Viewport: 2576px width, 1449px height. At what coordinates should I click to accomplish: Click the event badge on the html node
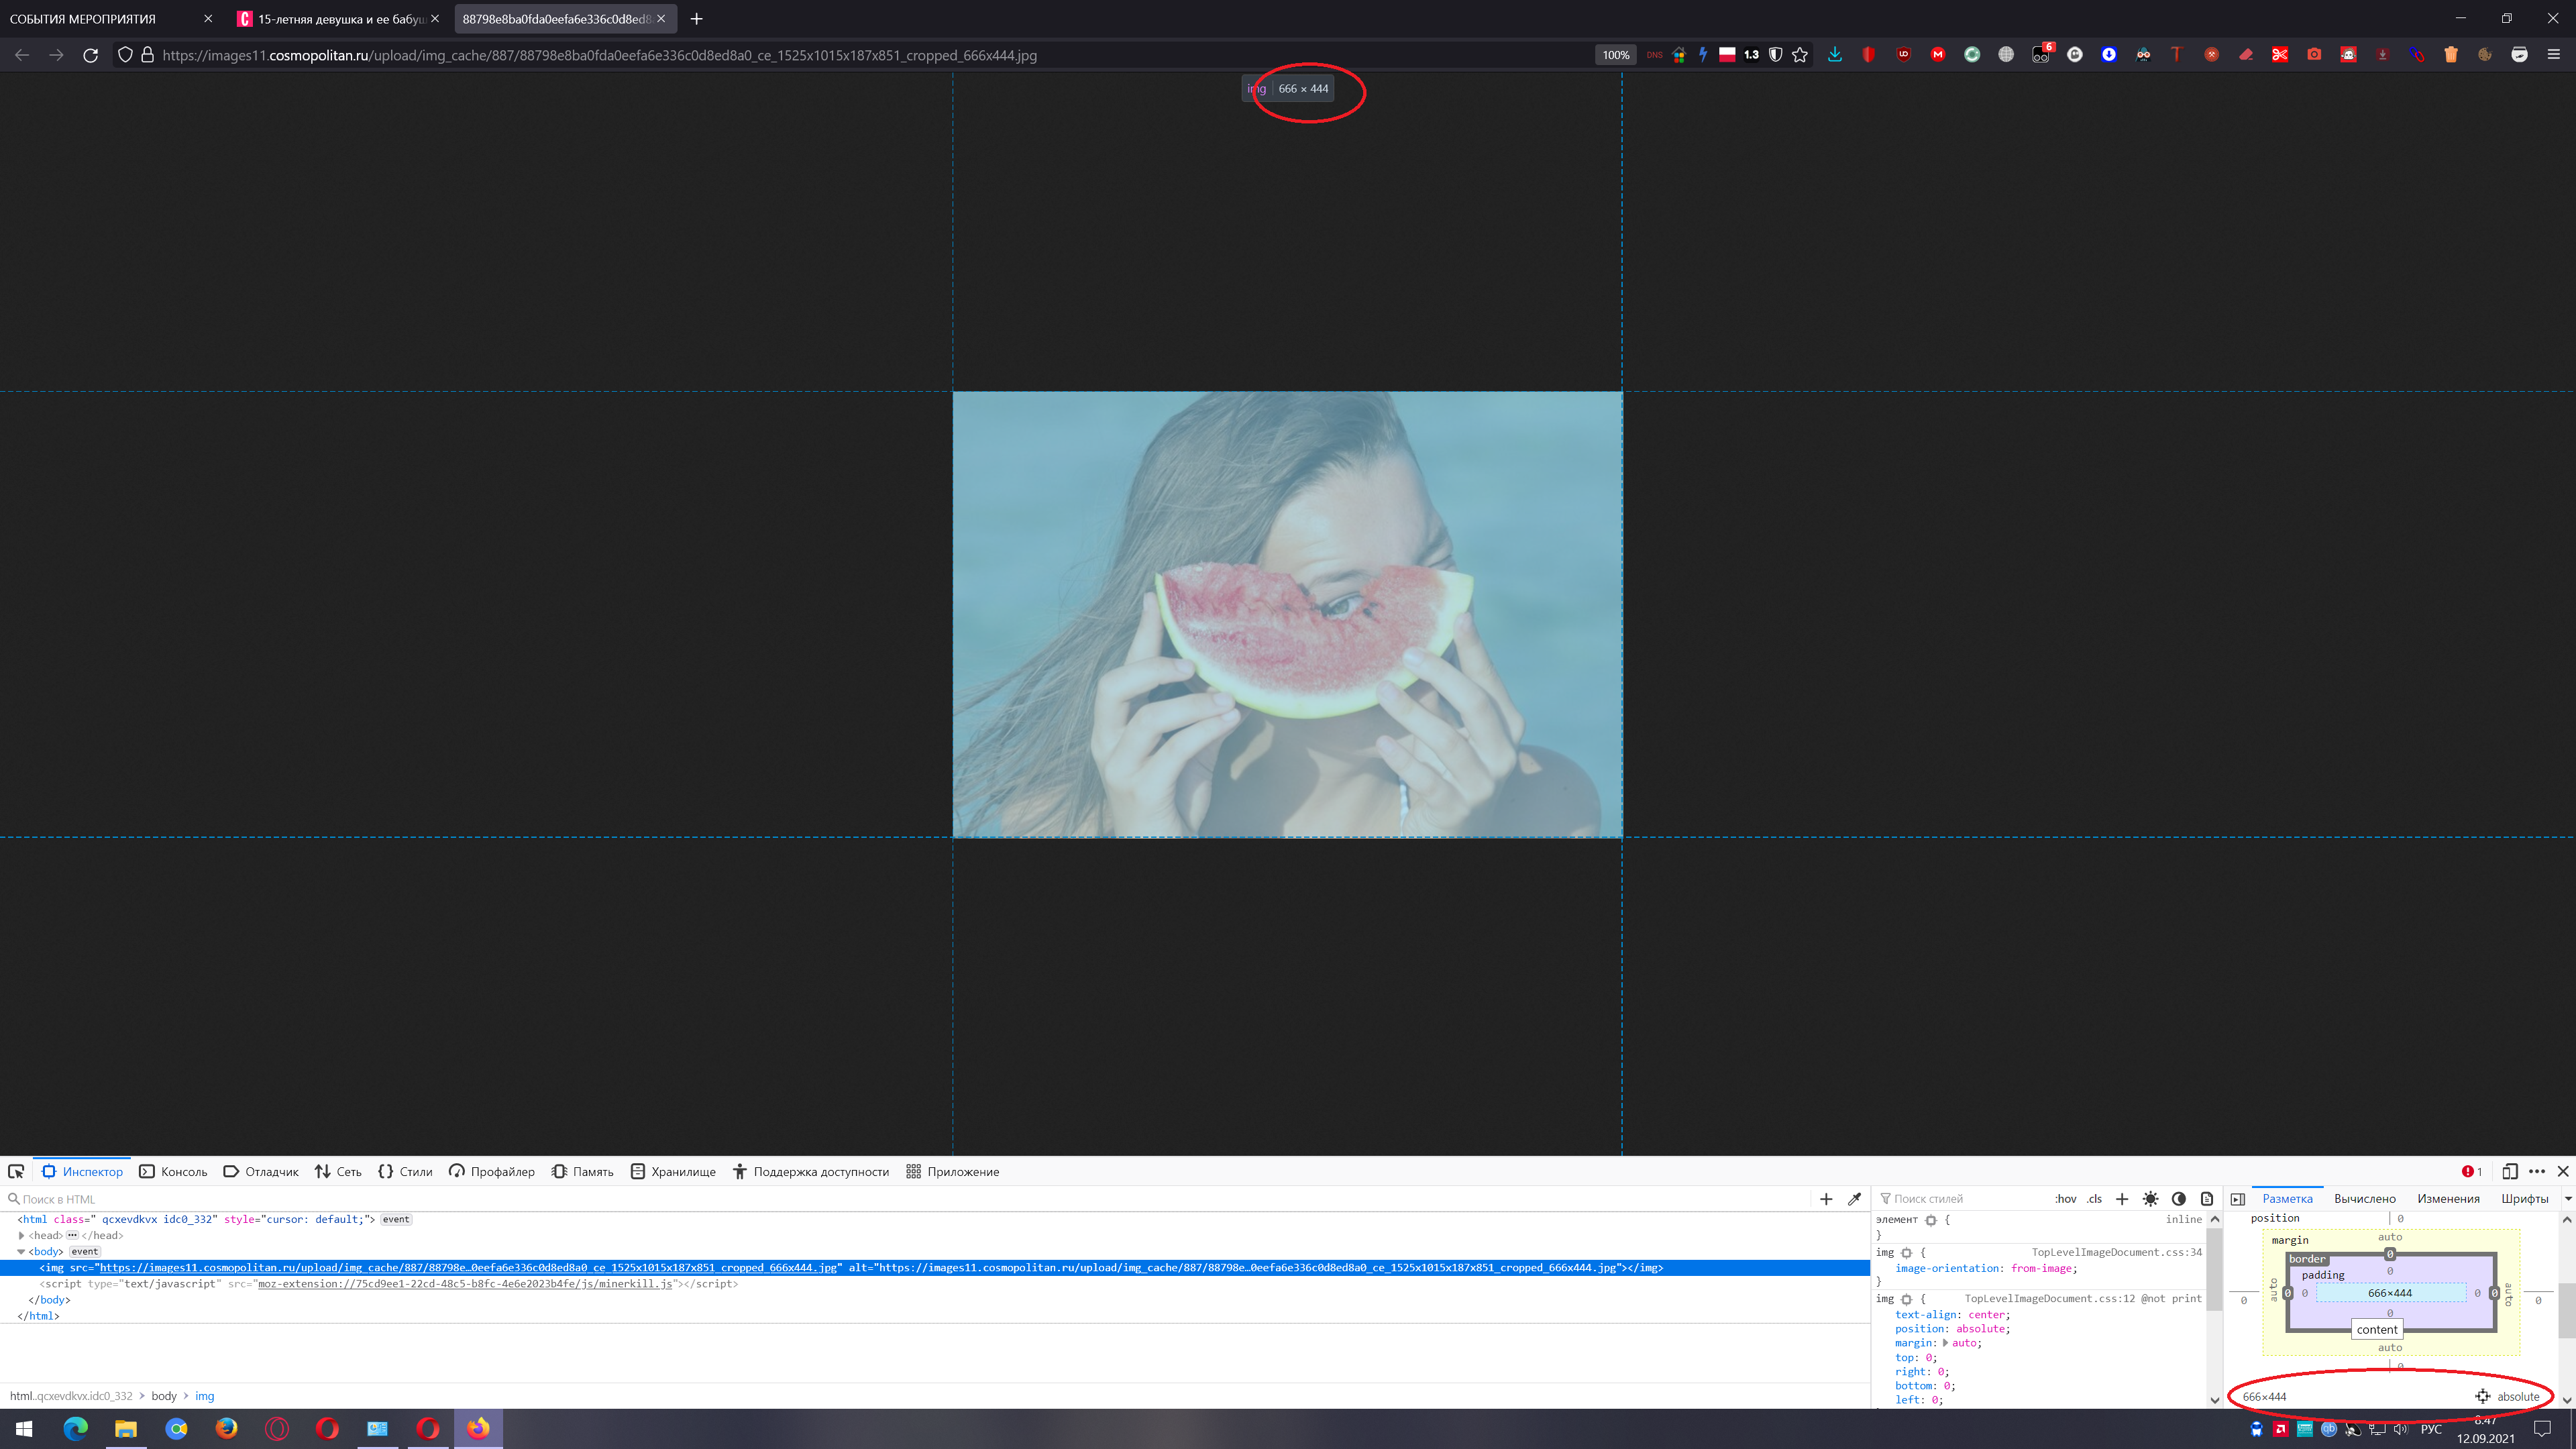coord(396,1220)
